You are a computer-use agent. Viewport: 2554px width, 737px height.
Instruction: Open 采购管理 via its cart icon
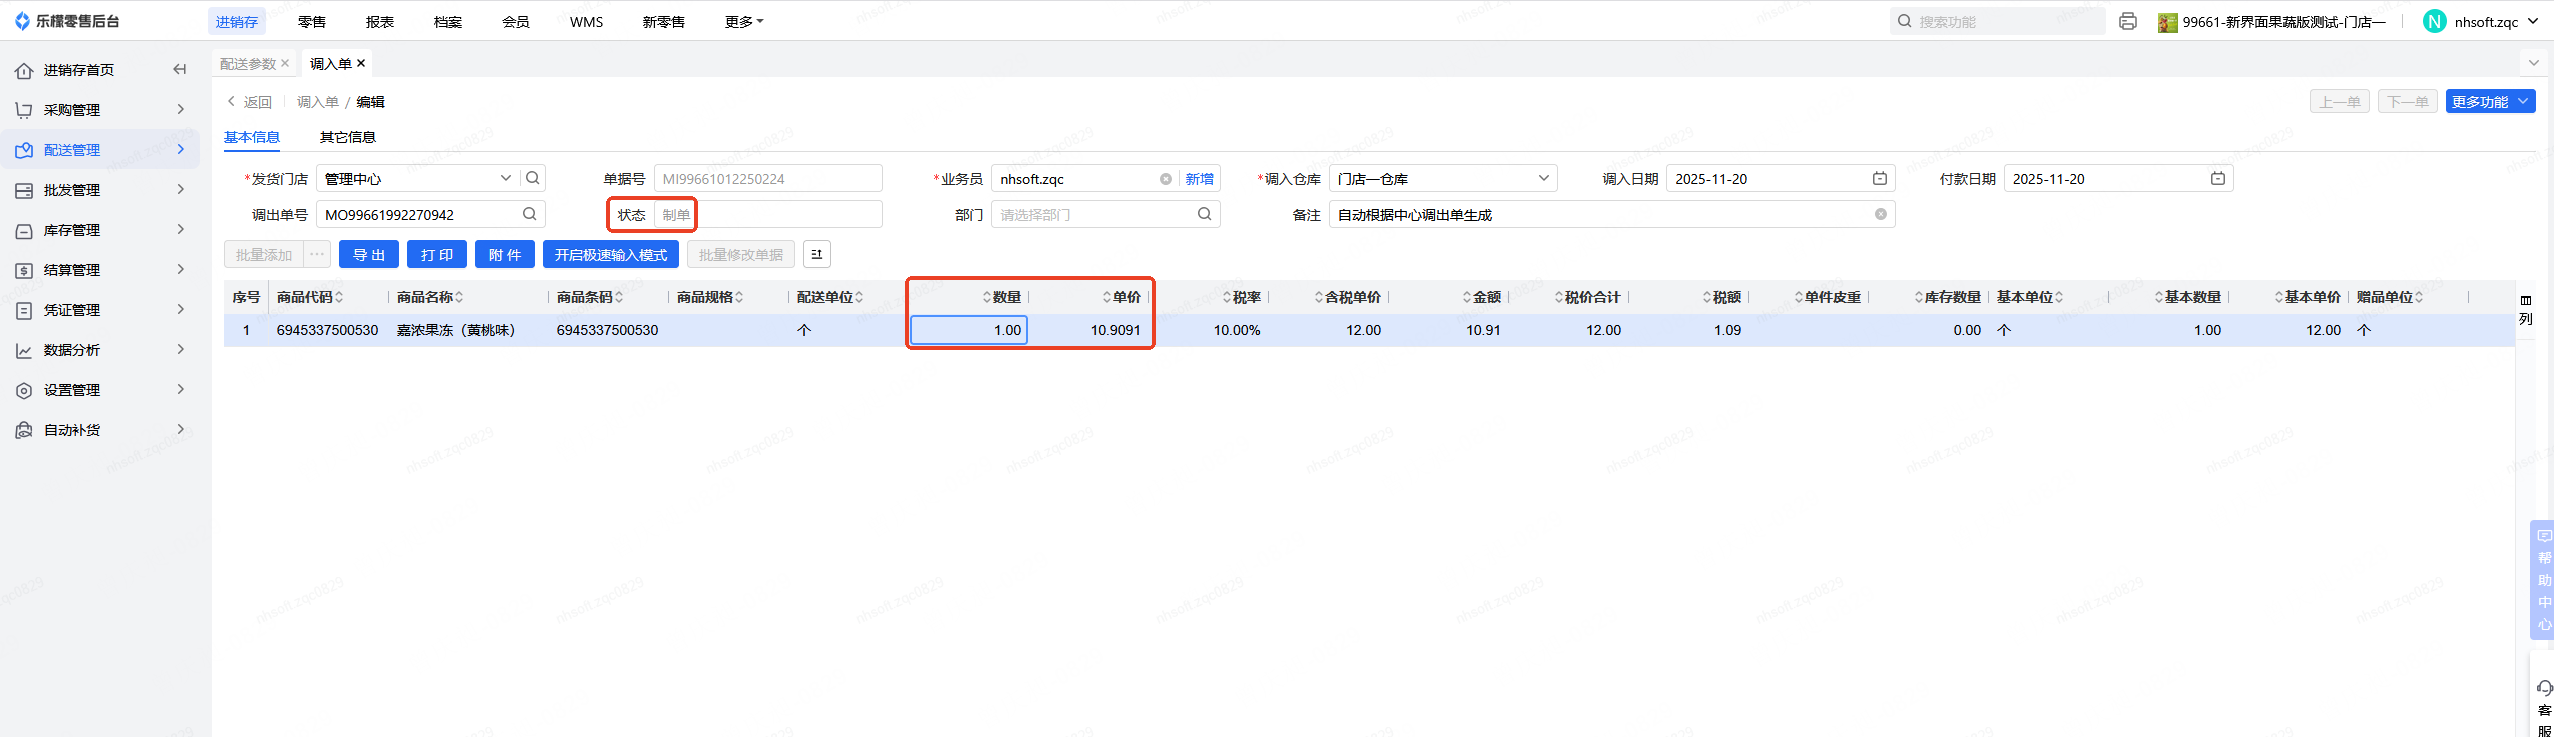[24, 110]
